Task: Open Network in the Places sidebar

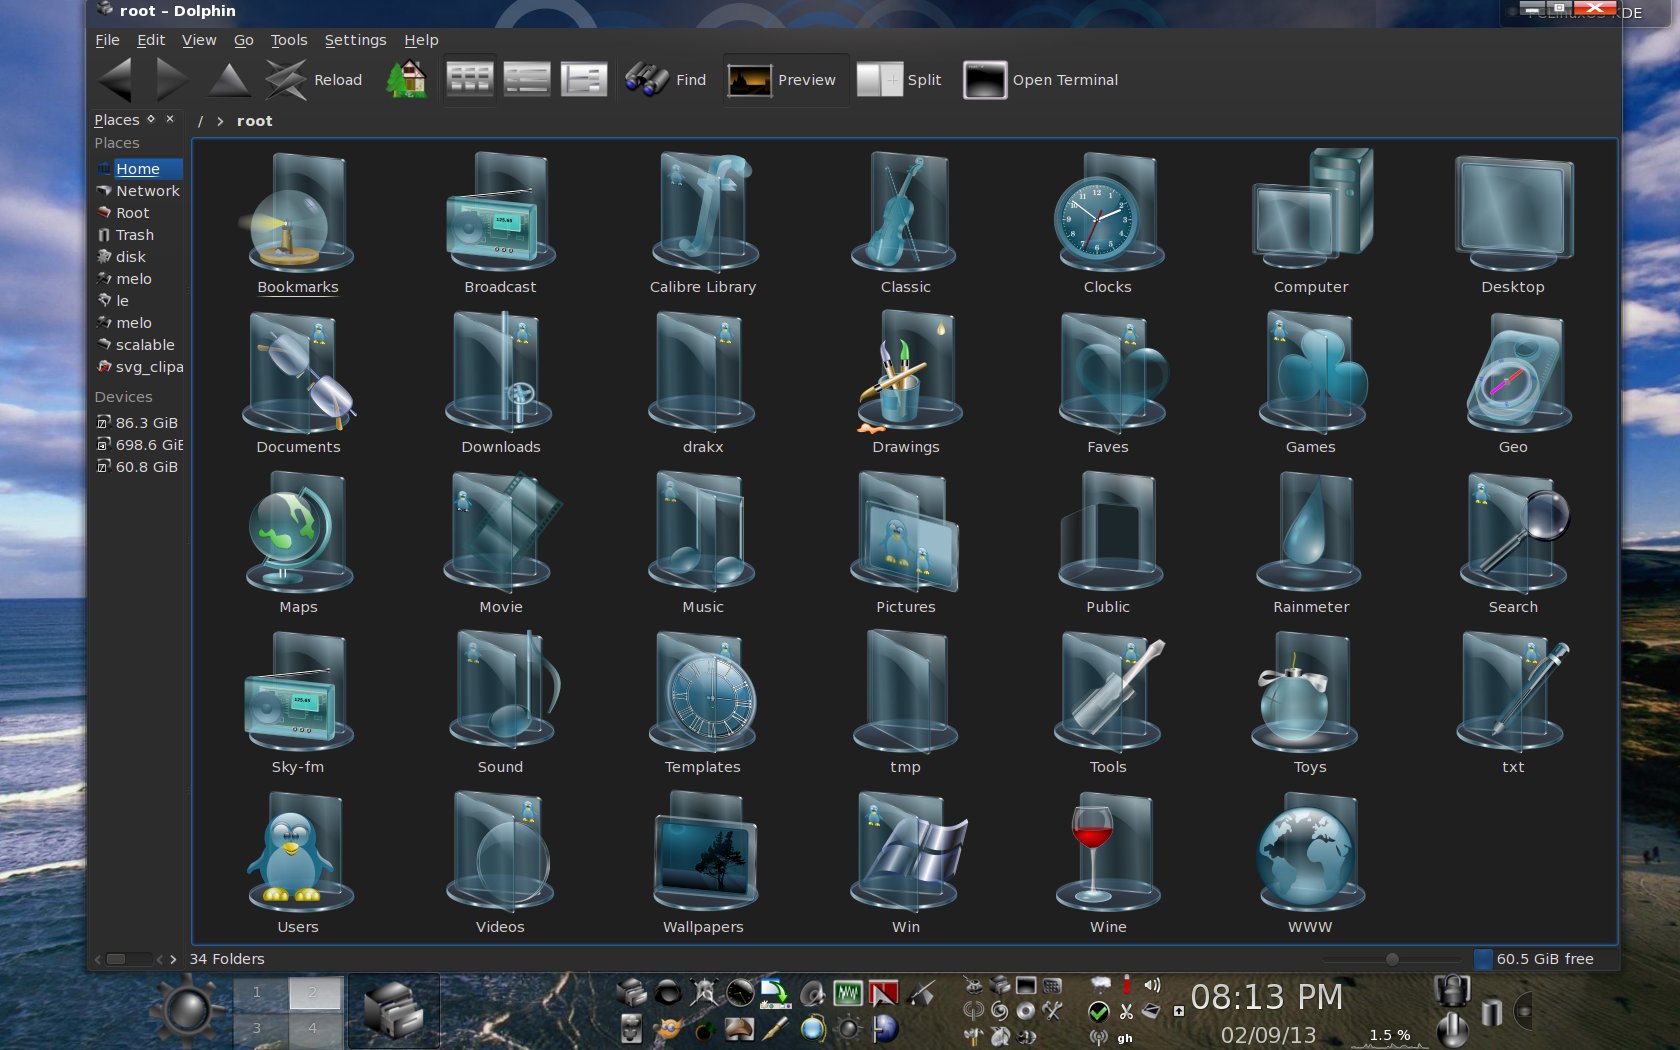Action: [147, 190]
